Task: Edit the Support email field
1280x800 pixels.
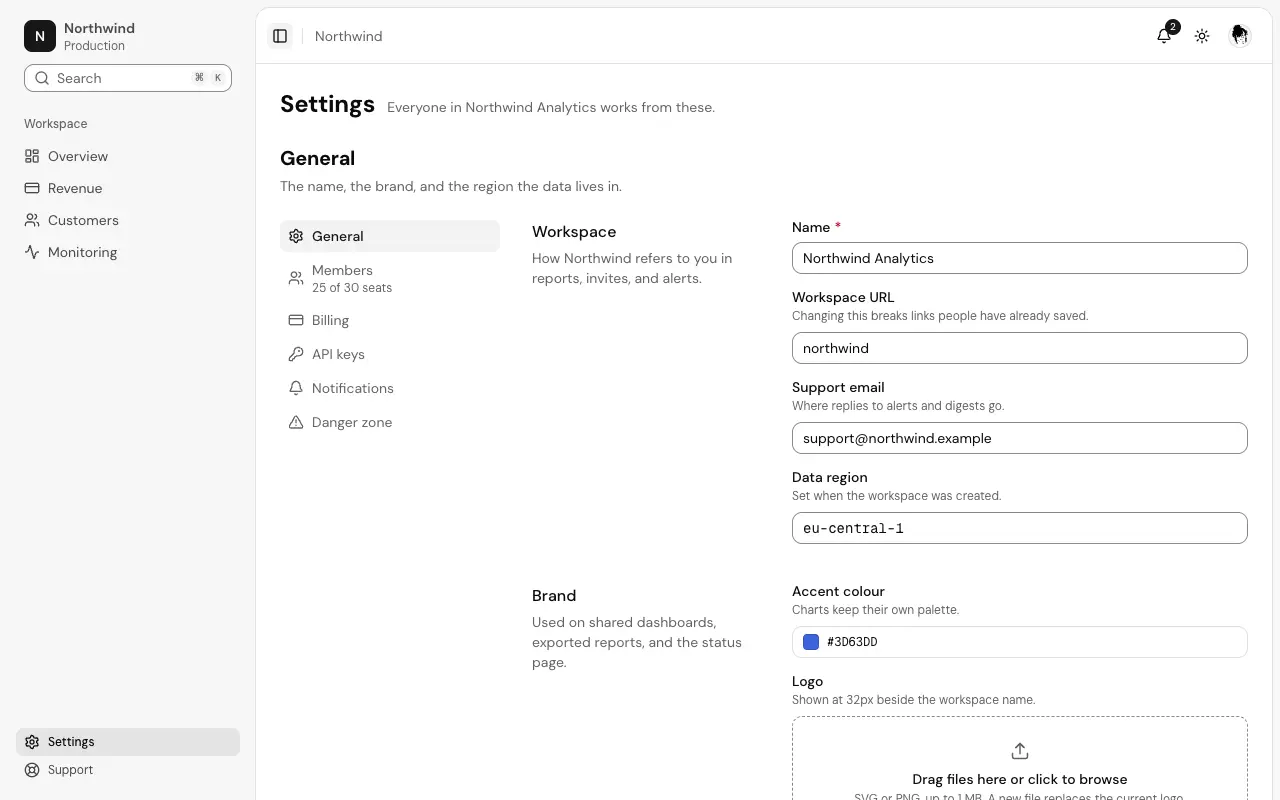Action: (x=1020, y=438)
